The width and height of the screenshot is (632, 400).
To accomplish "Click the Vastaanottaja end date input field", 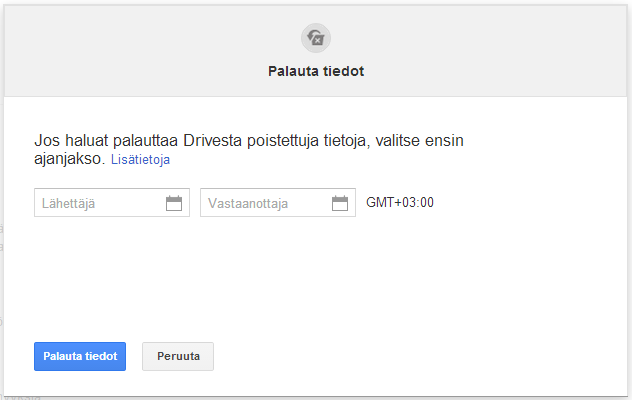I will click(264, 203).
